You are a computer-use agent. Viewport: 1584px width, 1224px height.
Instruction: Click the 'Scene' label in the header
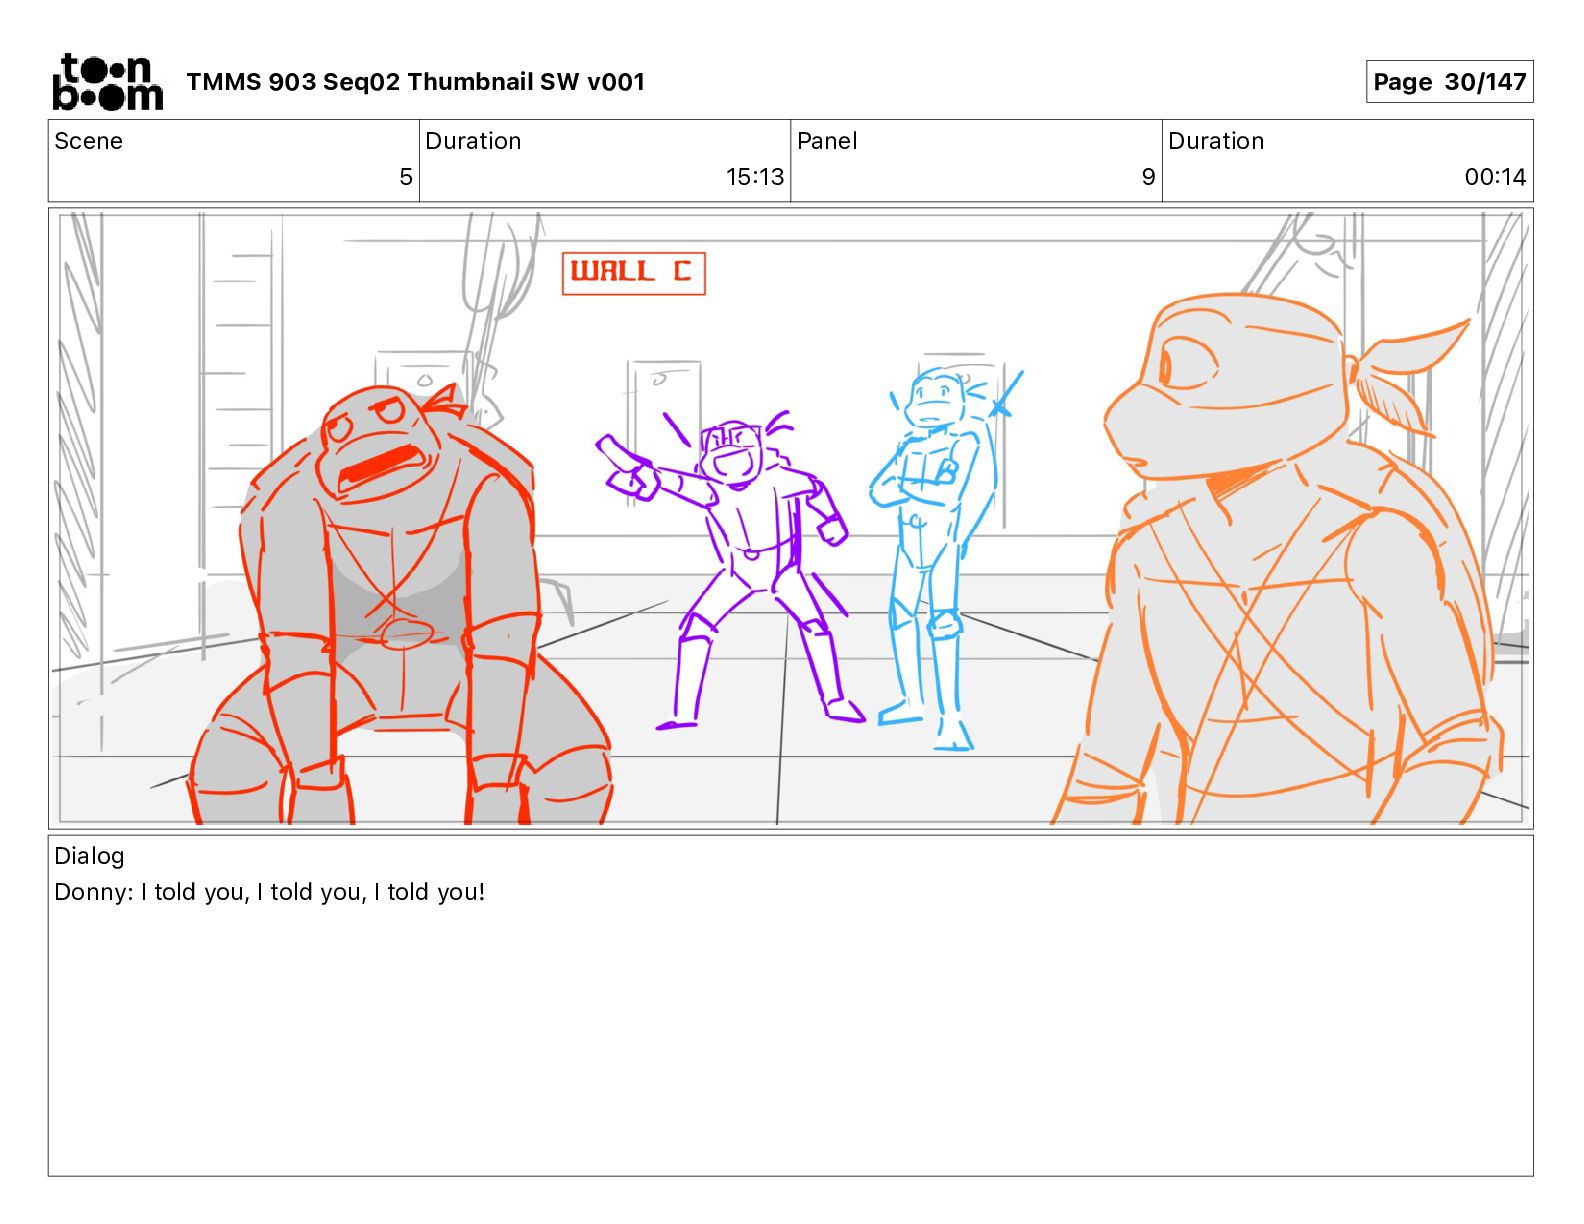coord(89,141)
